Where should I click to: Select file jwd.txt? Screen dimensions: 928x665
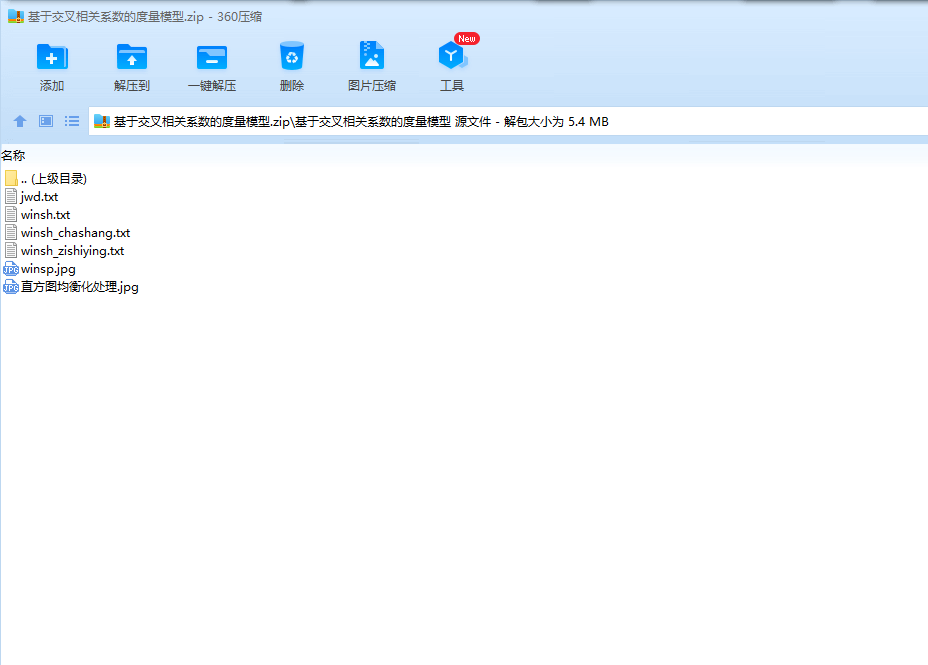[31, 197]
